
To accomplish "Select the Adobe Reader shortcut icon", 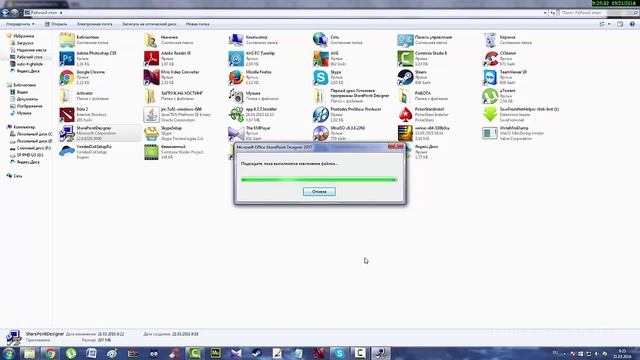I will tap(151, 58).
